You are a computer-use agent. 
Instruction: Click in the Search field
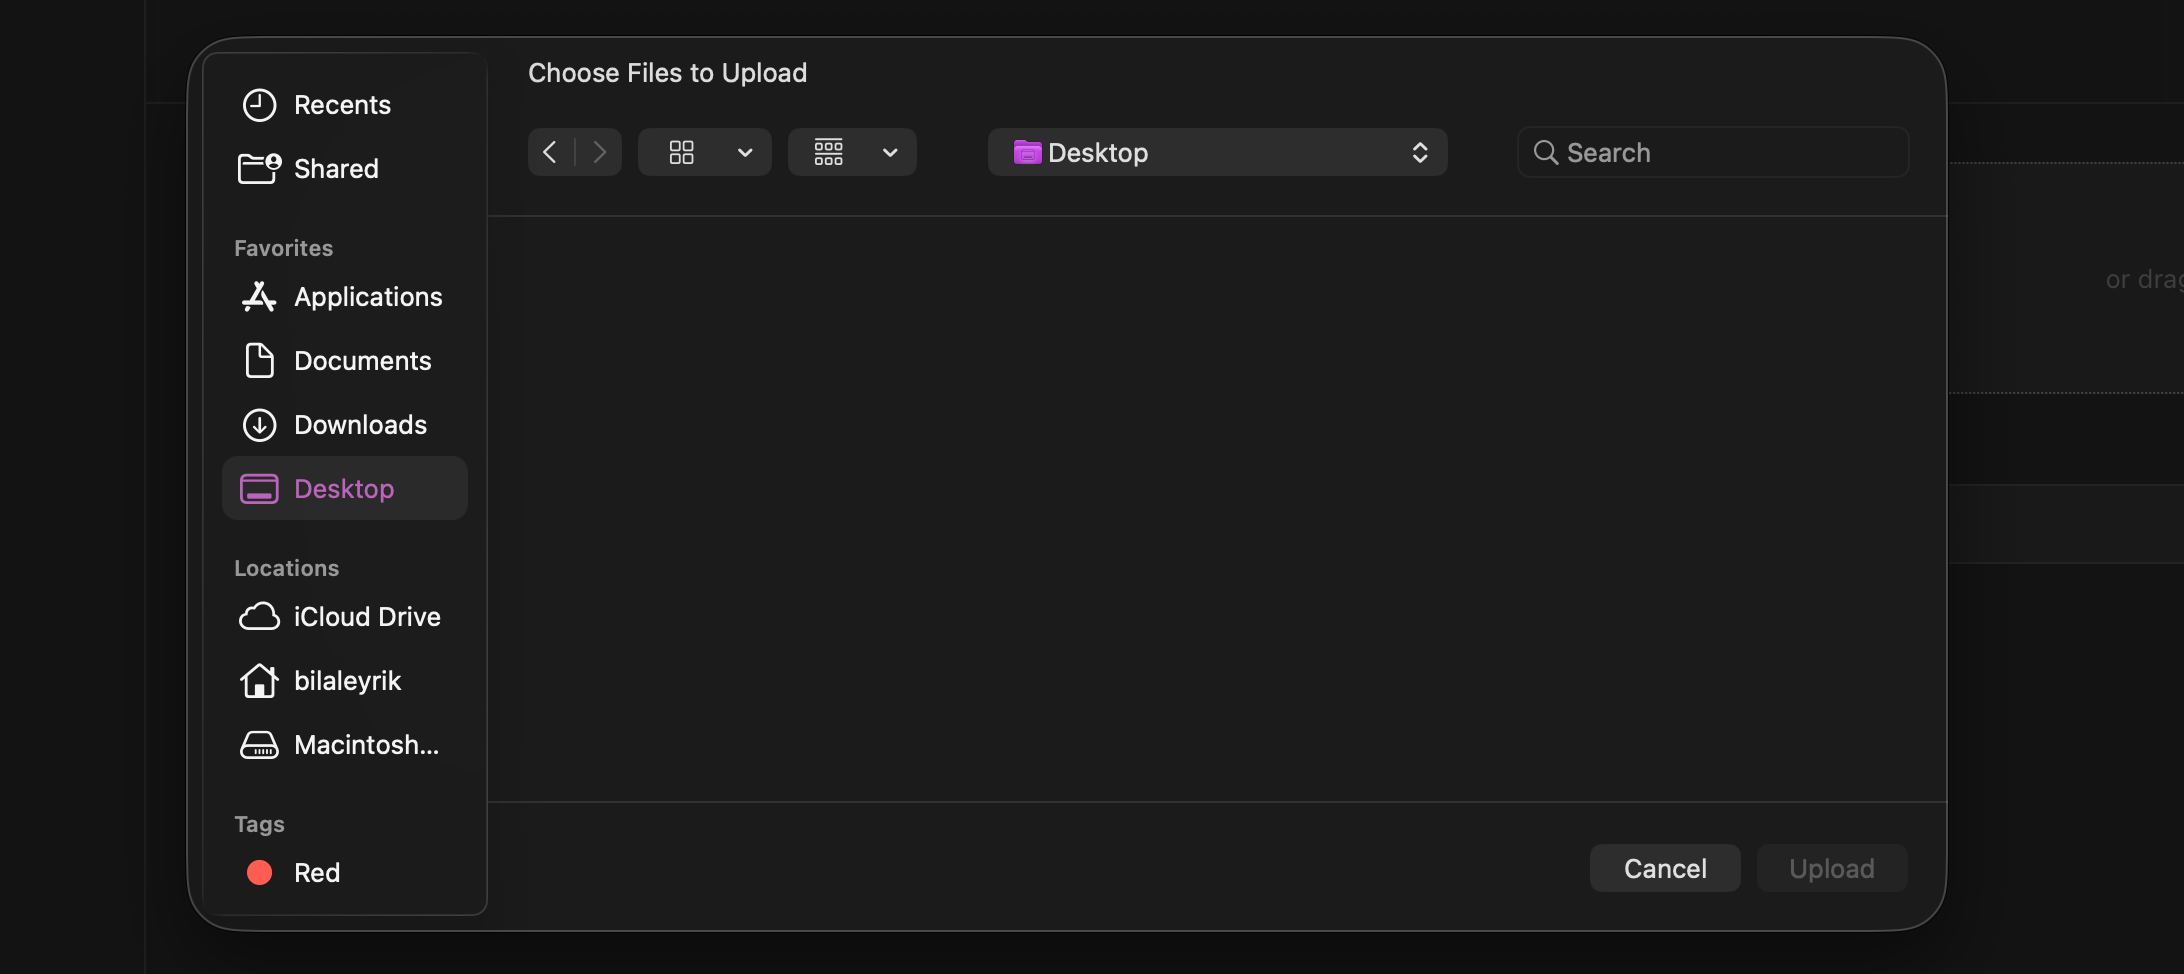click(x=1713, y=152)
